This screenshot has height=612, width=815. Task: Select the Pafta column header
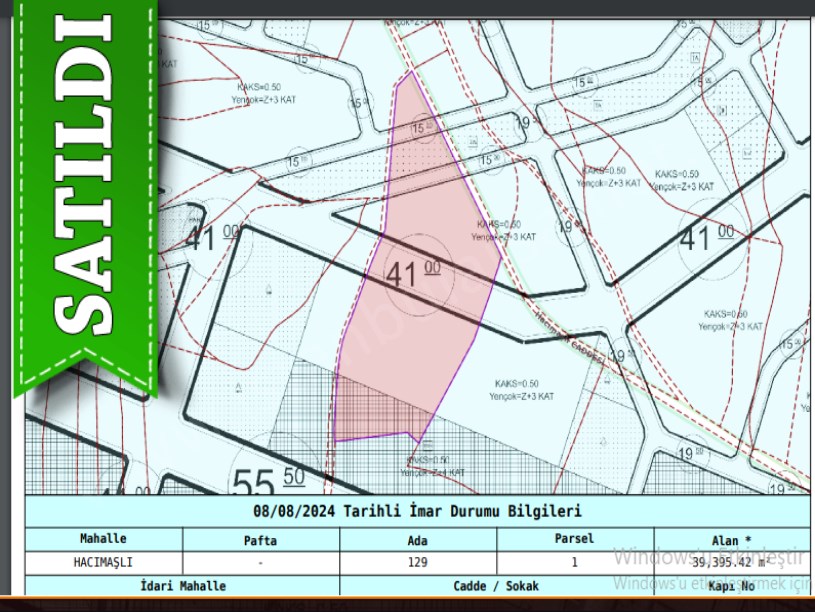click(x=261, y=540)
